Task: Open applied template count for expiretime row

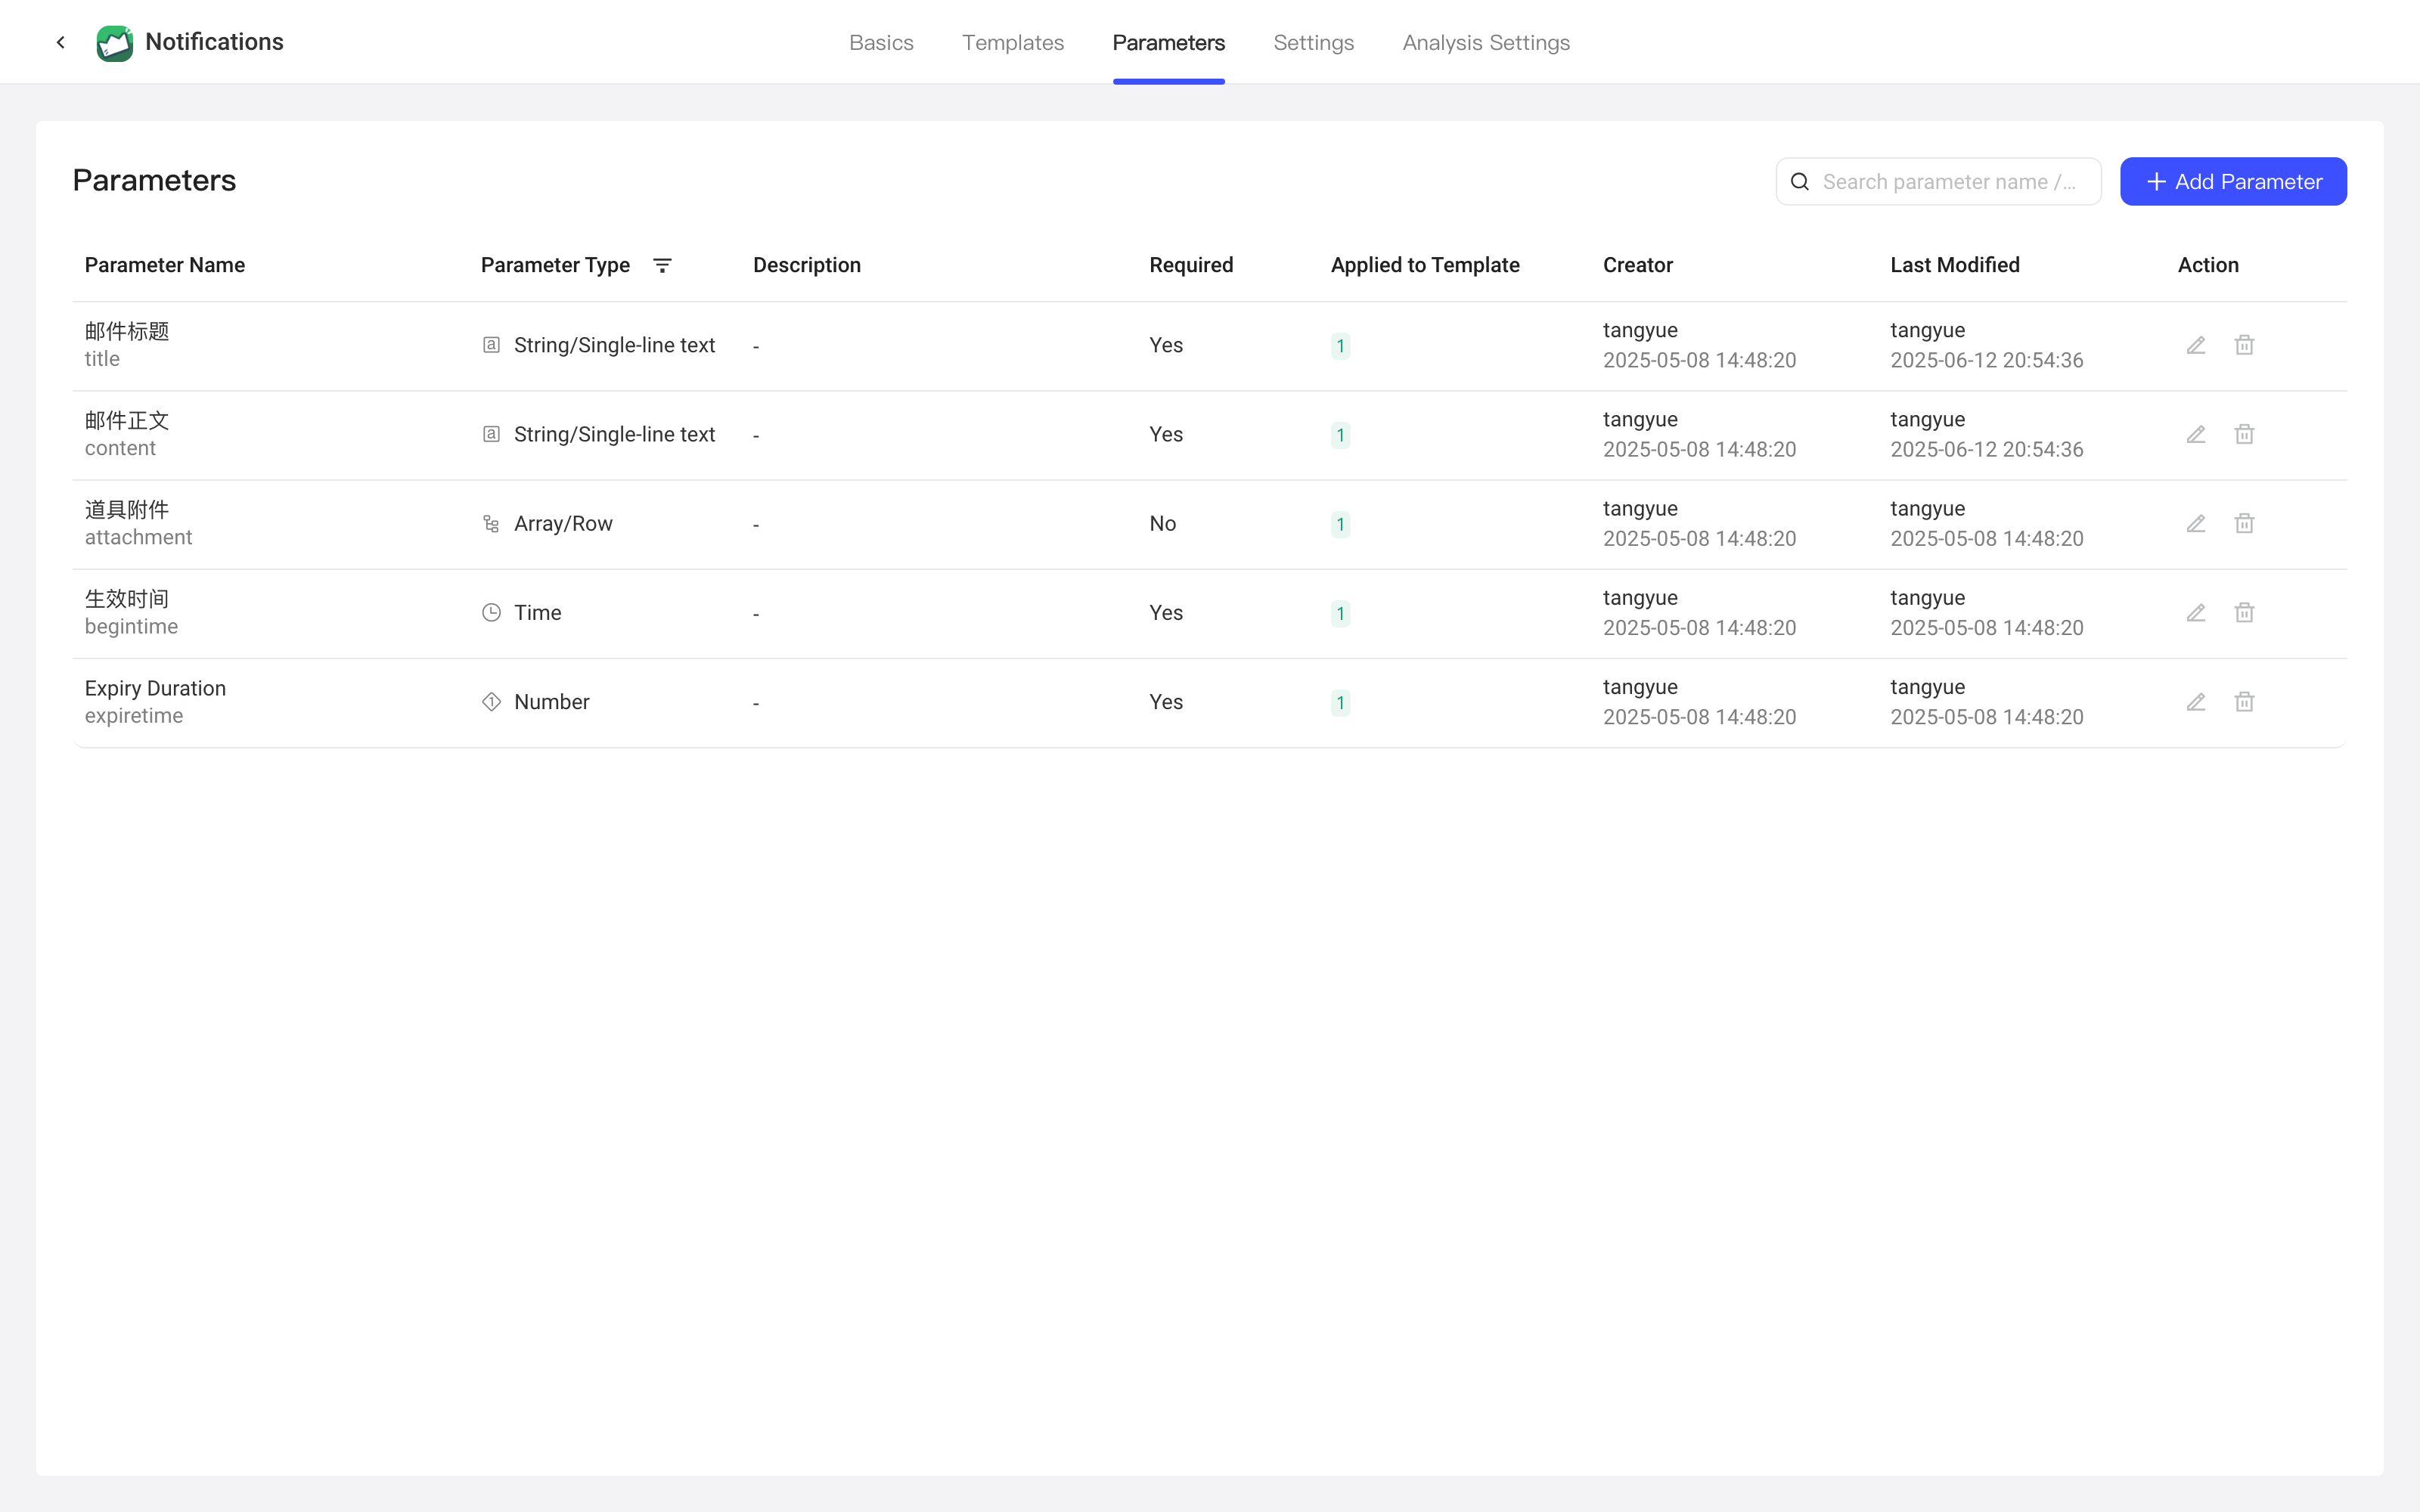Action: tap(1340, 703)
